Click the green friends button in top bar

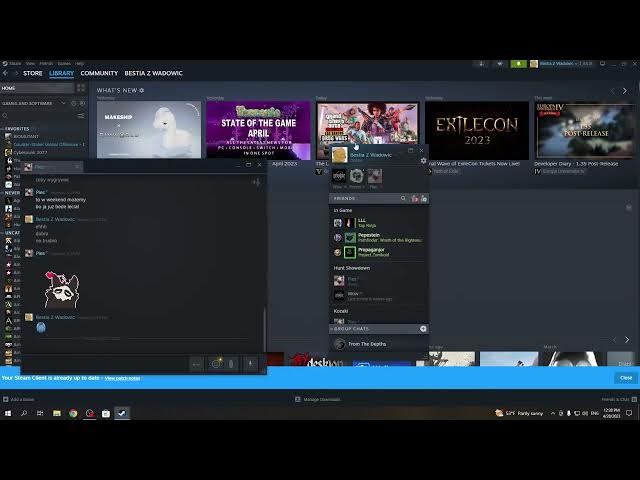(518, 64)
